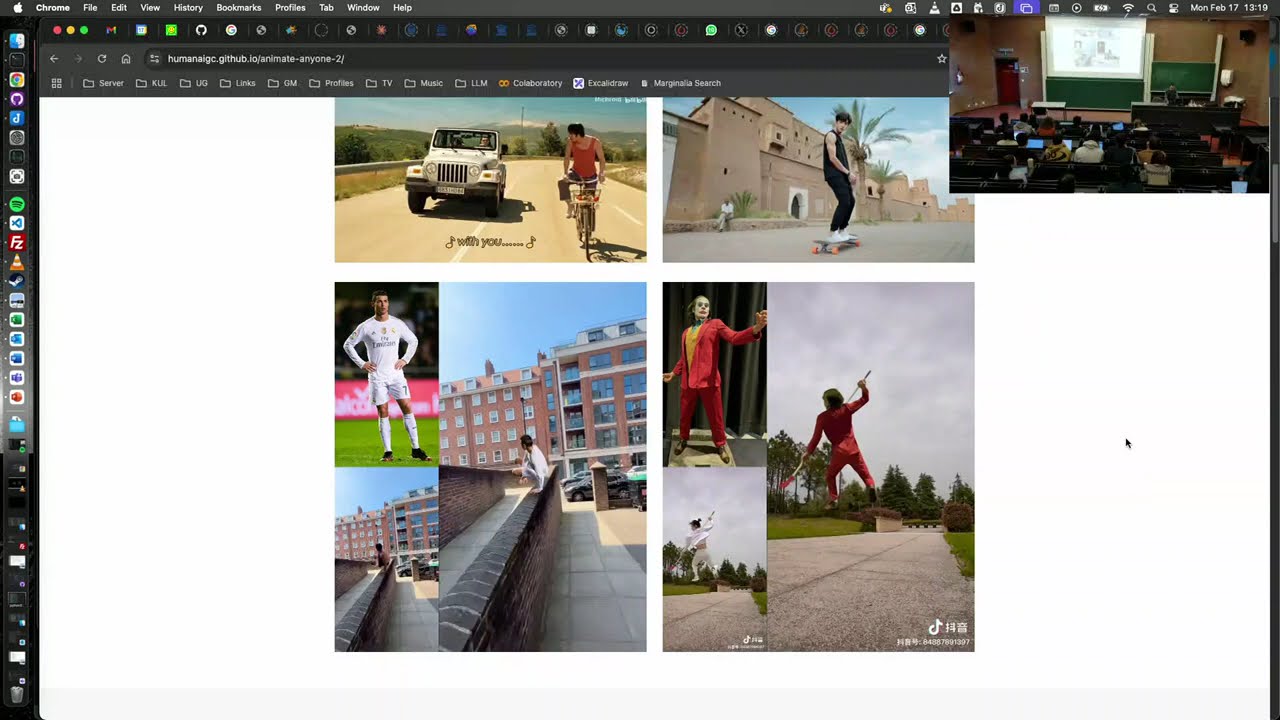Image resolution: width=1280 pixels, height=720 pixels.
Task: Open Wi-Fi status in menu bar
Action: (1128, 7)
